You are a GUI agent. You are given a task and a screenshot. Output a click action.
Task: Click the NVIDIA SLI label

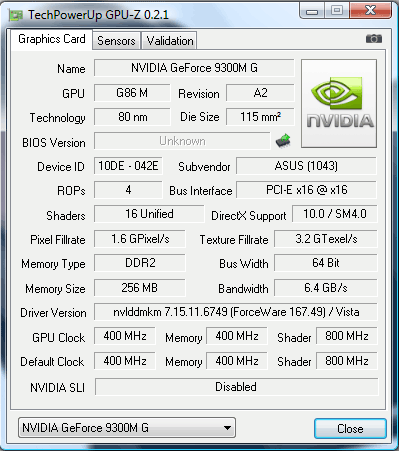click(x=57, y=388)
